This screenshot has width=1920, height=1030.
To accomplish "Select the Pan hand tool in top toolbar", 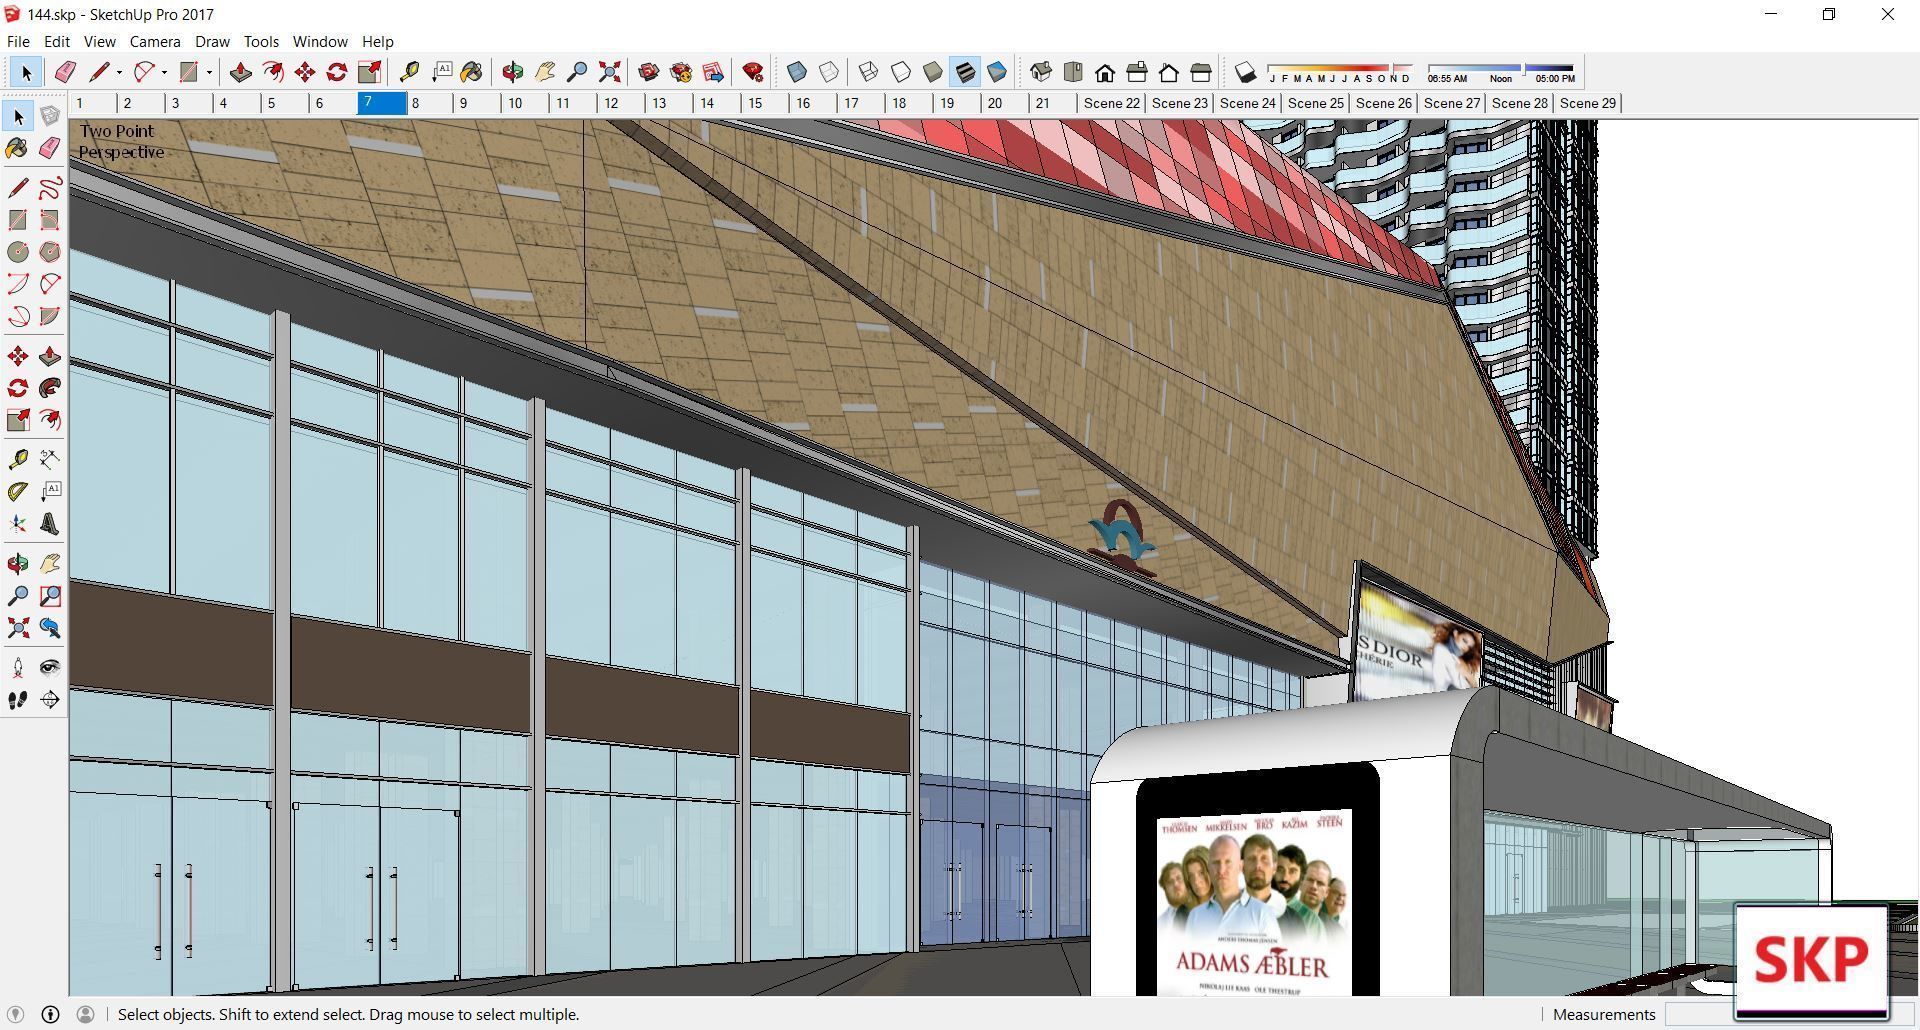I will pyautogui.click(x=545, y=72).
